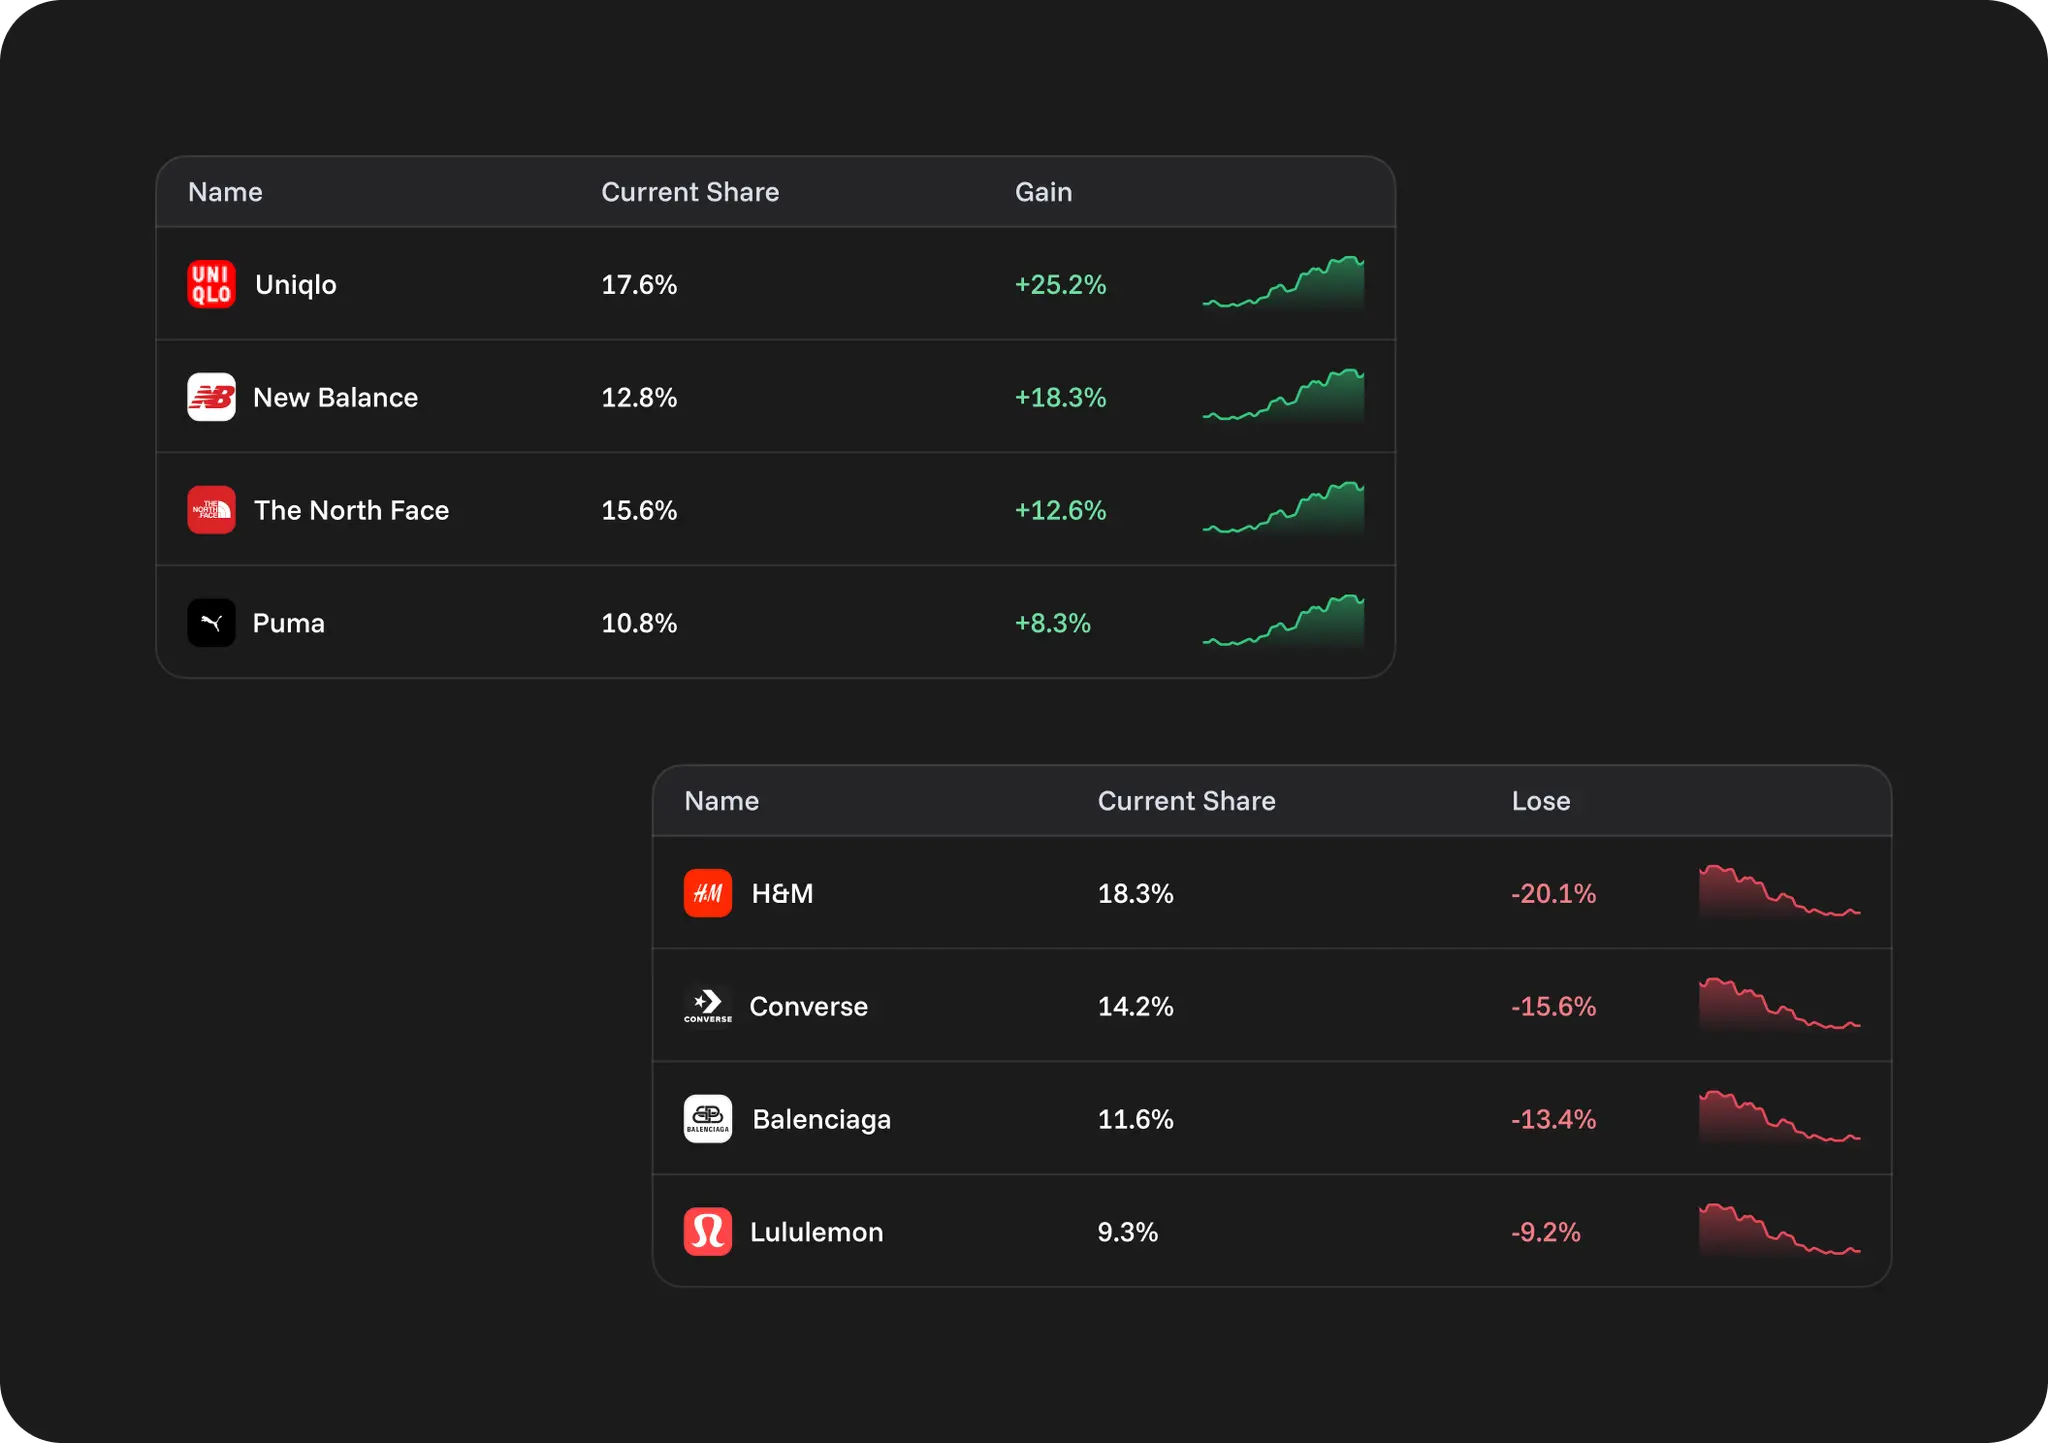Click the Uniqlo name label
The width and height of the screenshot is (2048, 1443).
[x=295, y=284]
